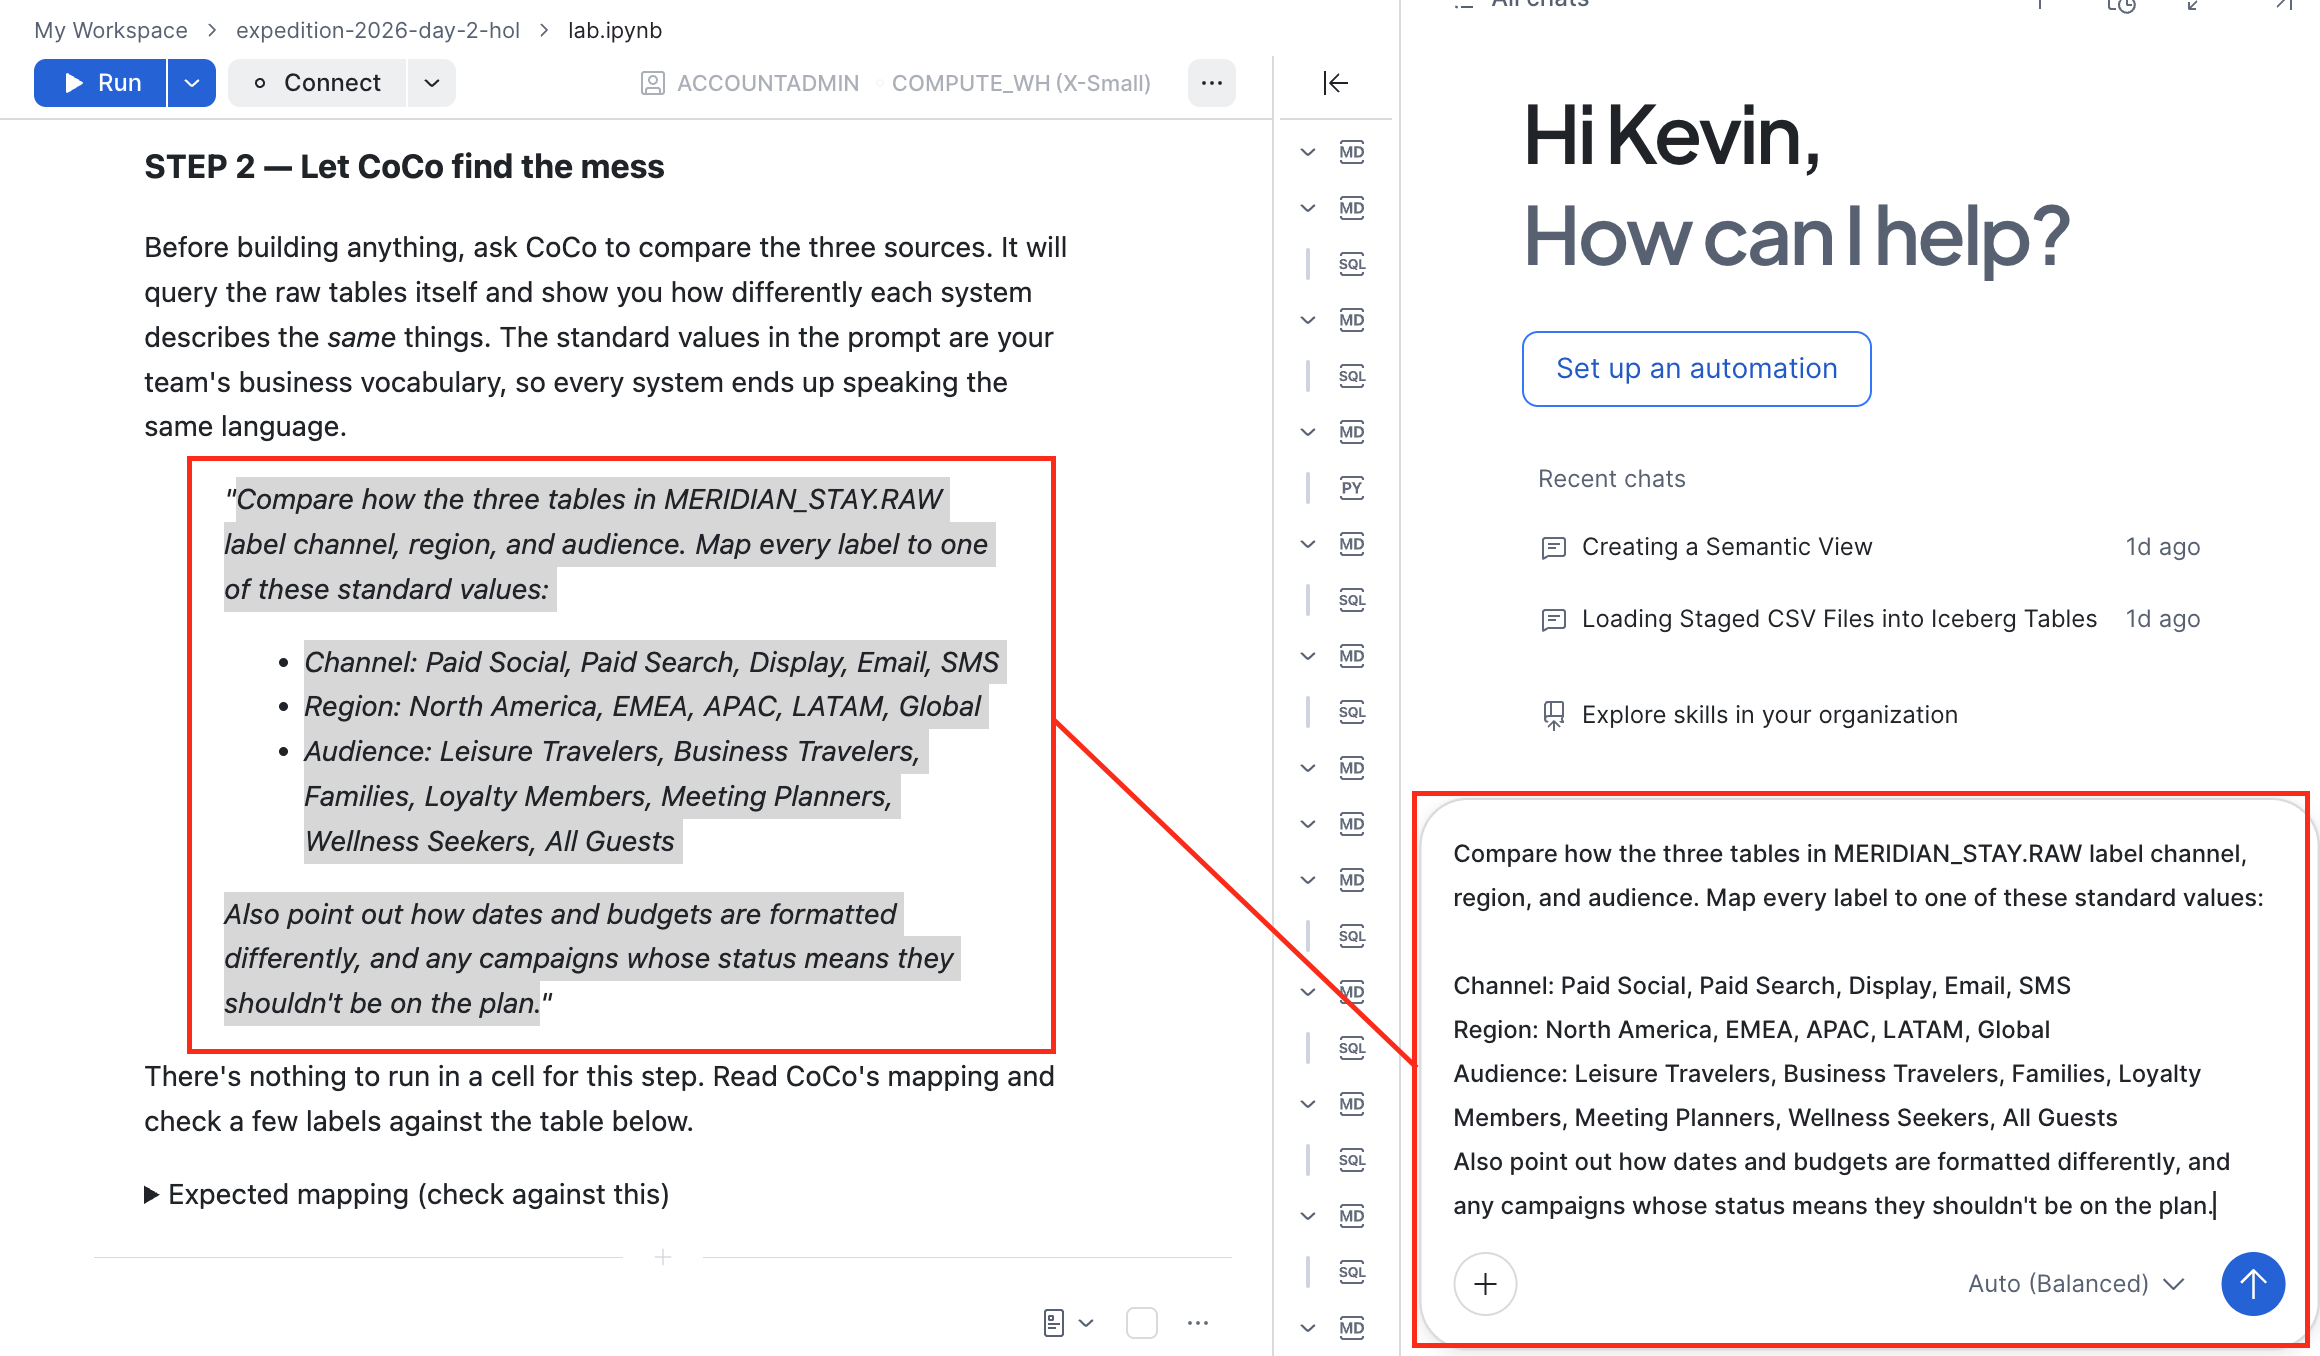
Task: Focus the chat prompt text area
Action: tap(1862, 1030)
